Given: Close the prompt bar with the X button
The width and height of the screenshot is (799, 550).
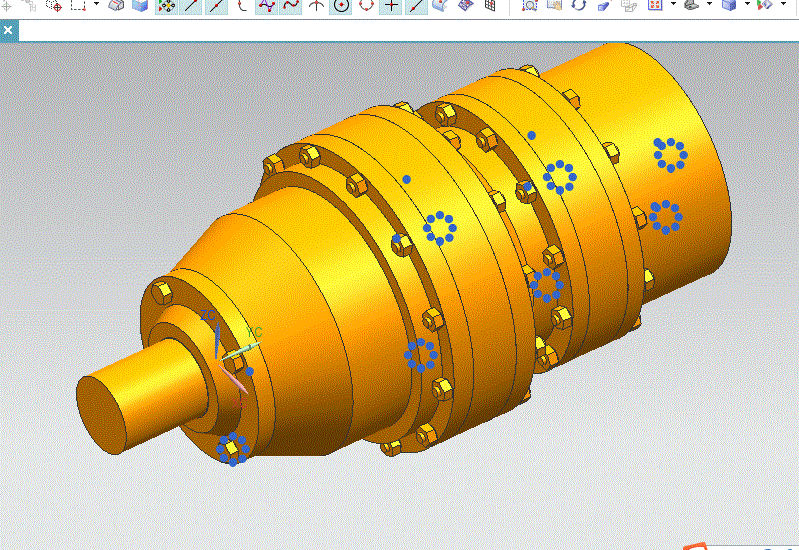Looking at the screenshot, I should (8, 31).
